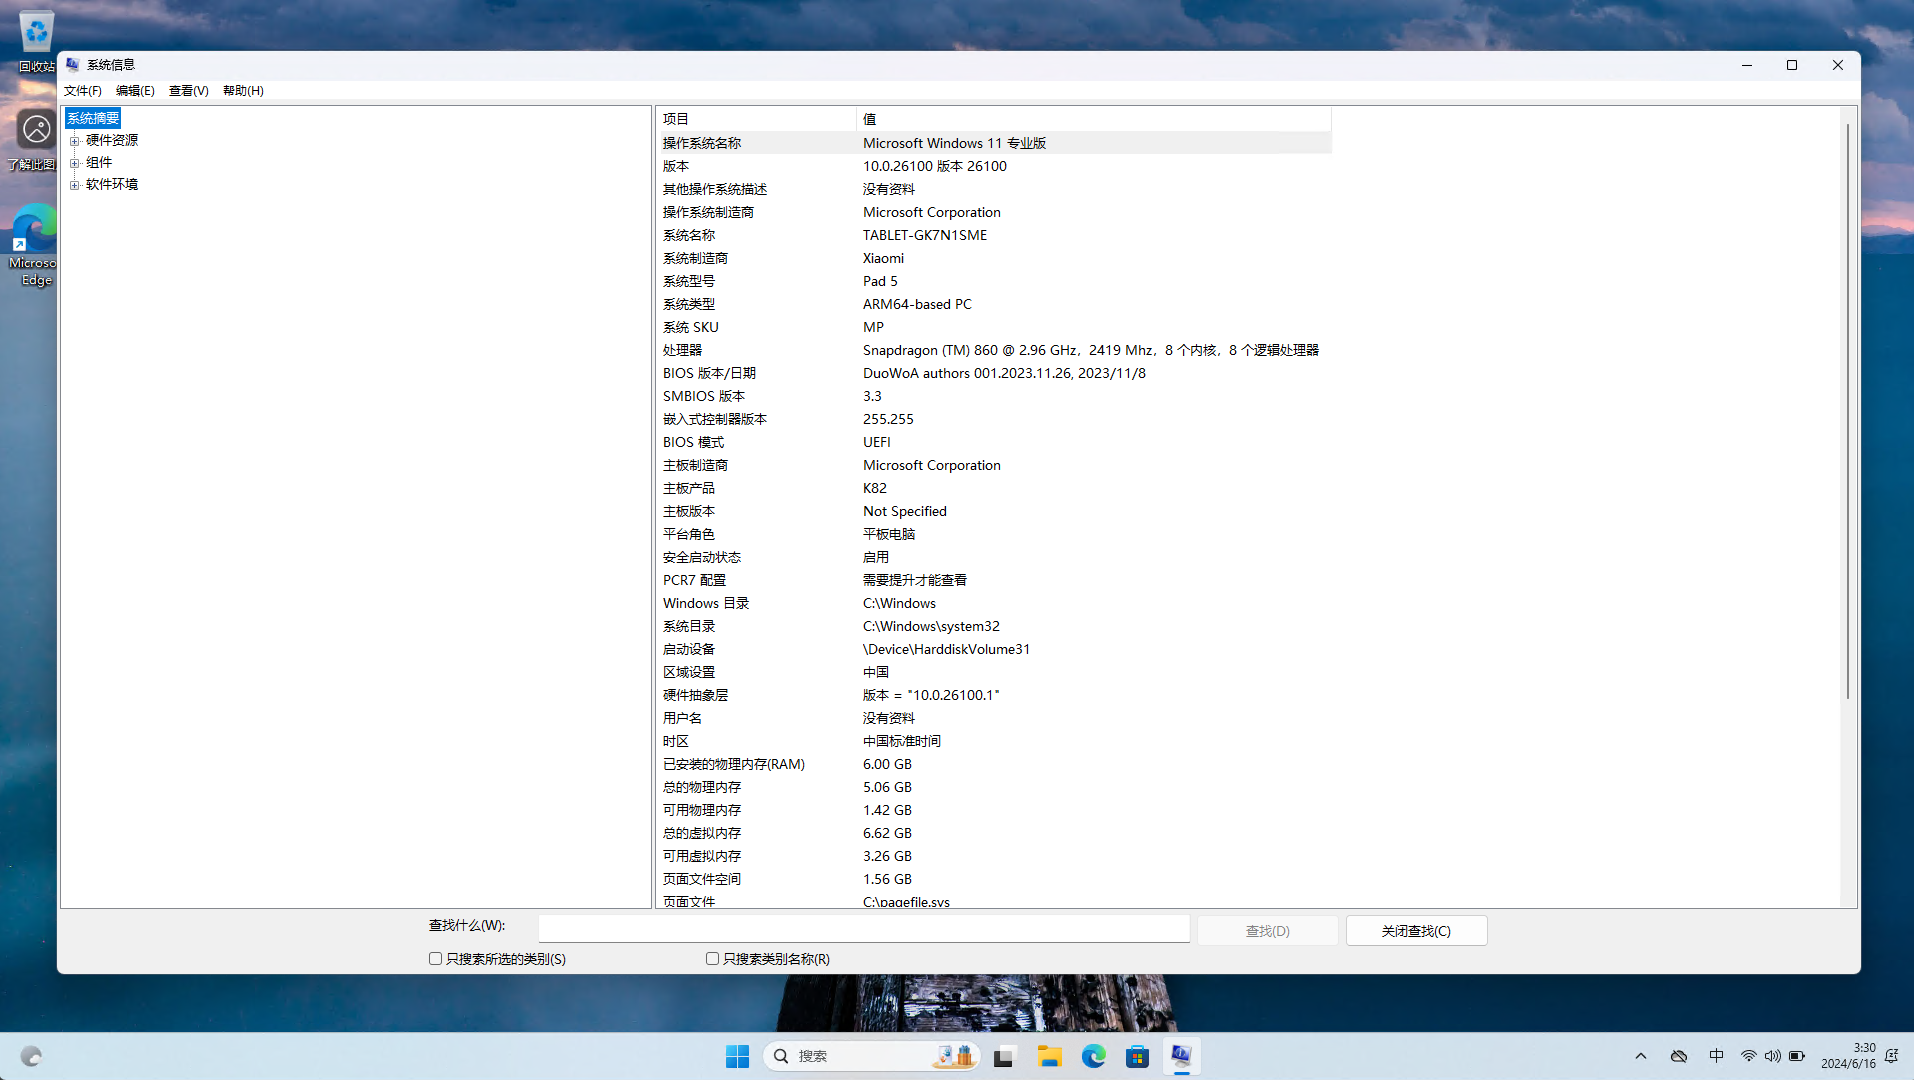Show hidden tray icons chevron
The height and width of the screenshot is (1080, 1914).
(x=1640, y=1056)
